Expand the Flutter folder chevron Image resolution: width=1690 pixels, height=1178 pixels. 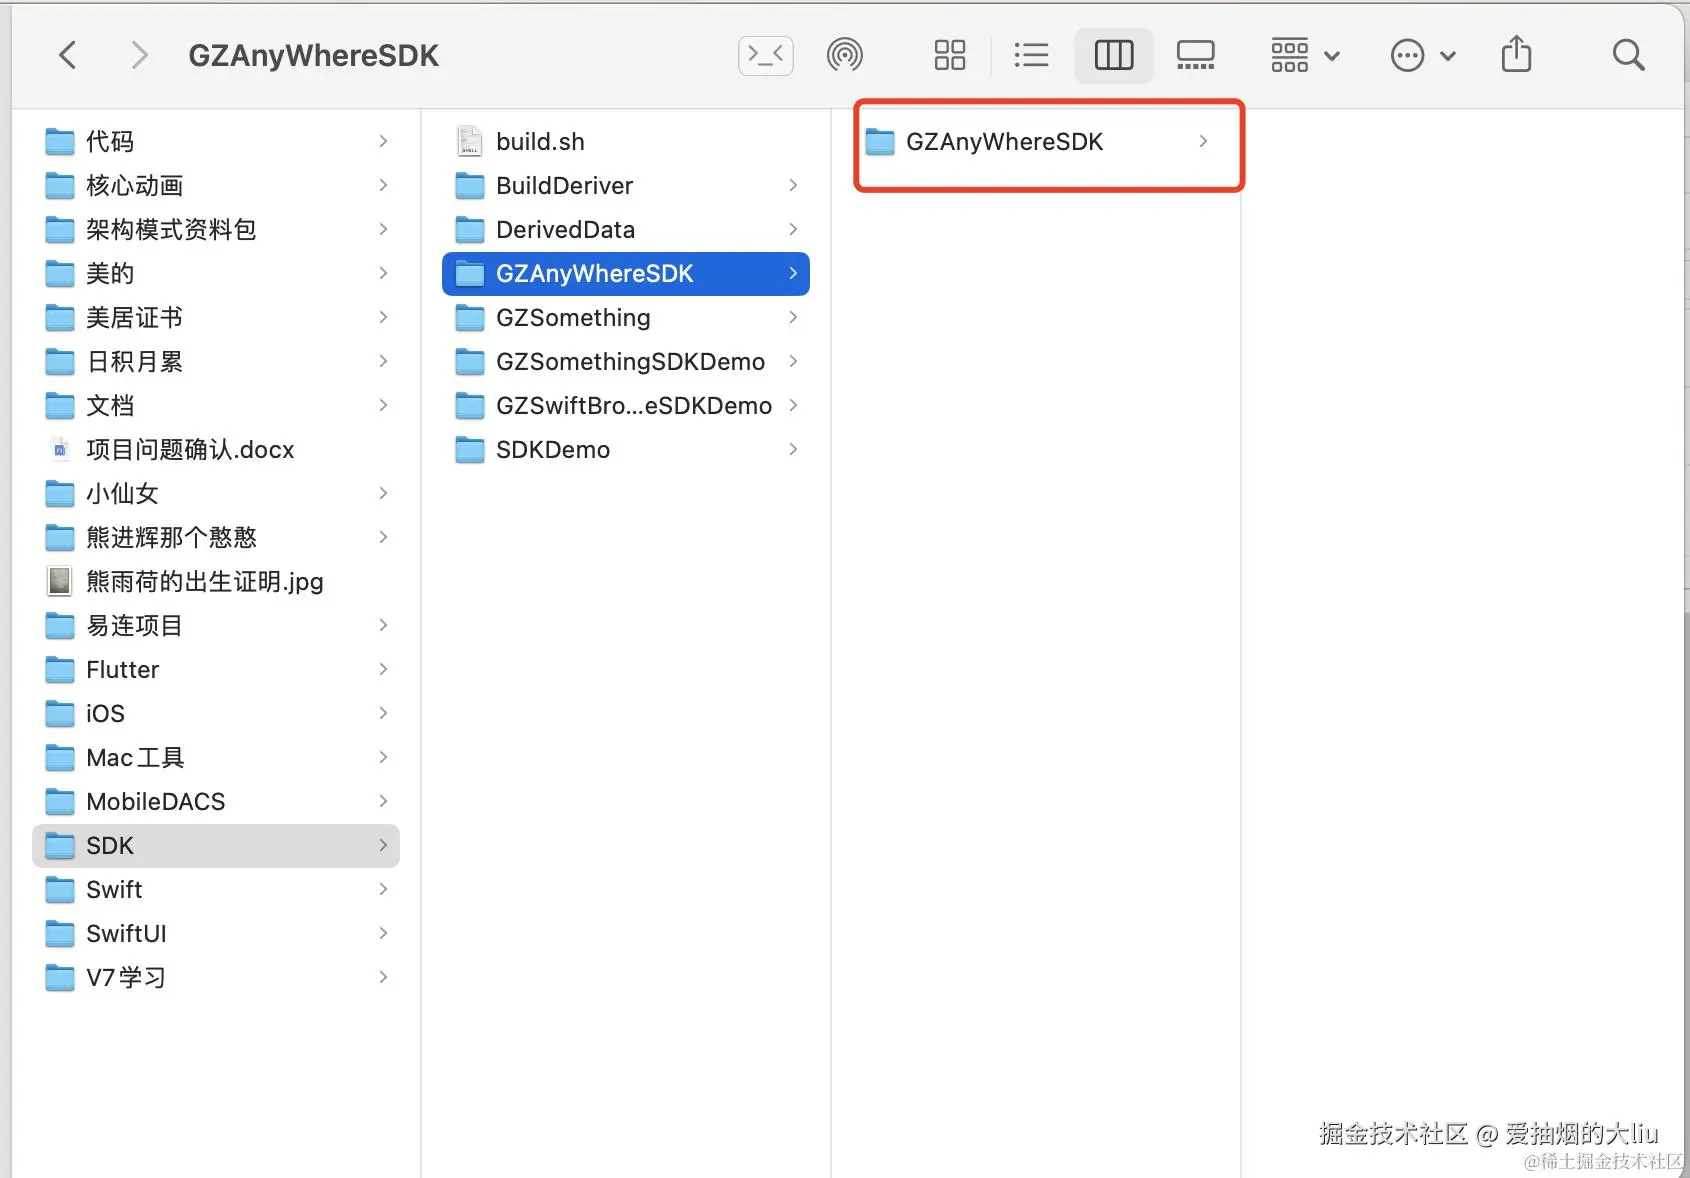click(383, 670)
